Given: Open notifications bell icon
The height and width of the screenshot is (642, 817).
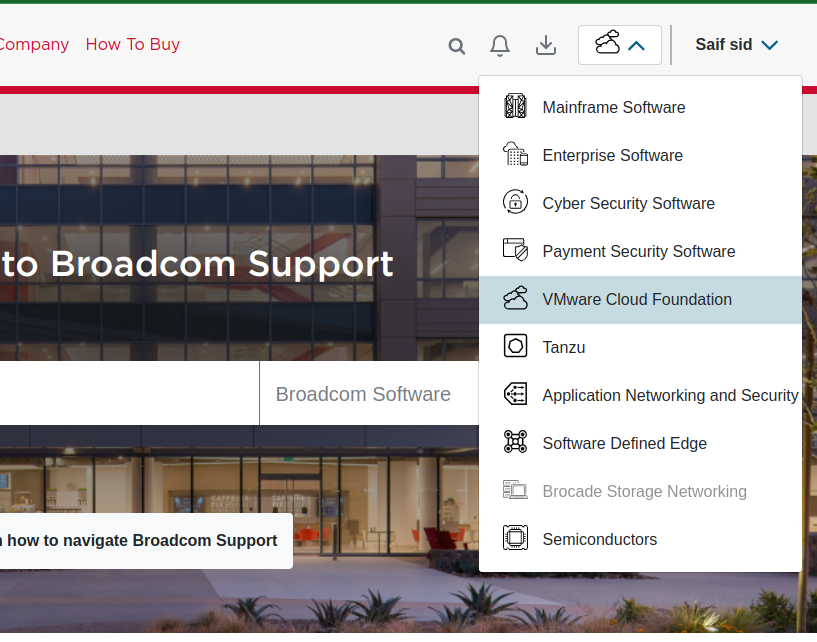Looking at the screenshot, I should coord(500,45).
